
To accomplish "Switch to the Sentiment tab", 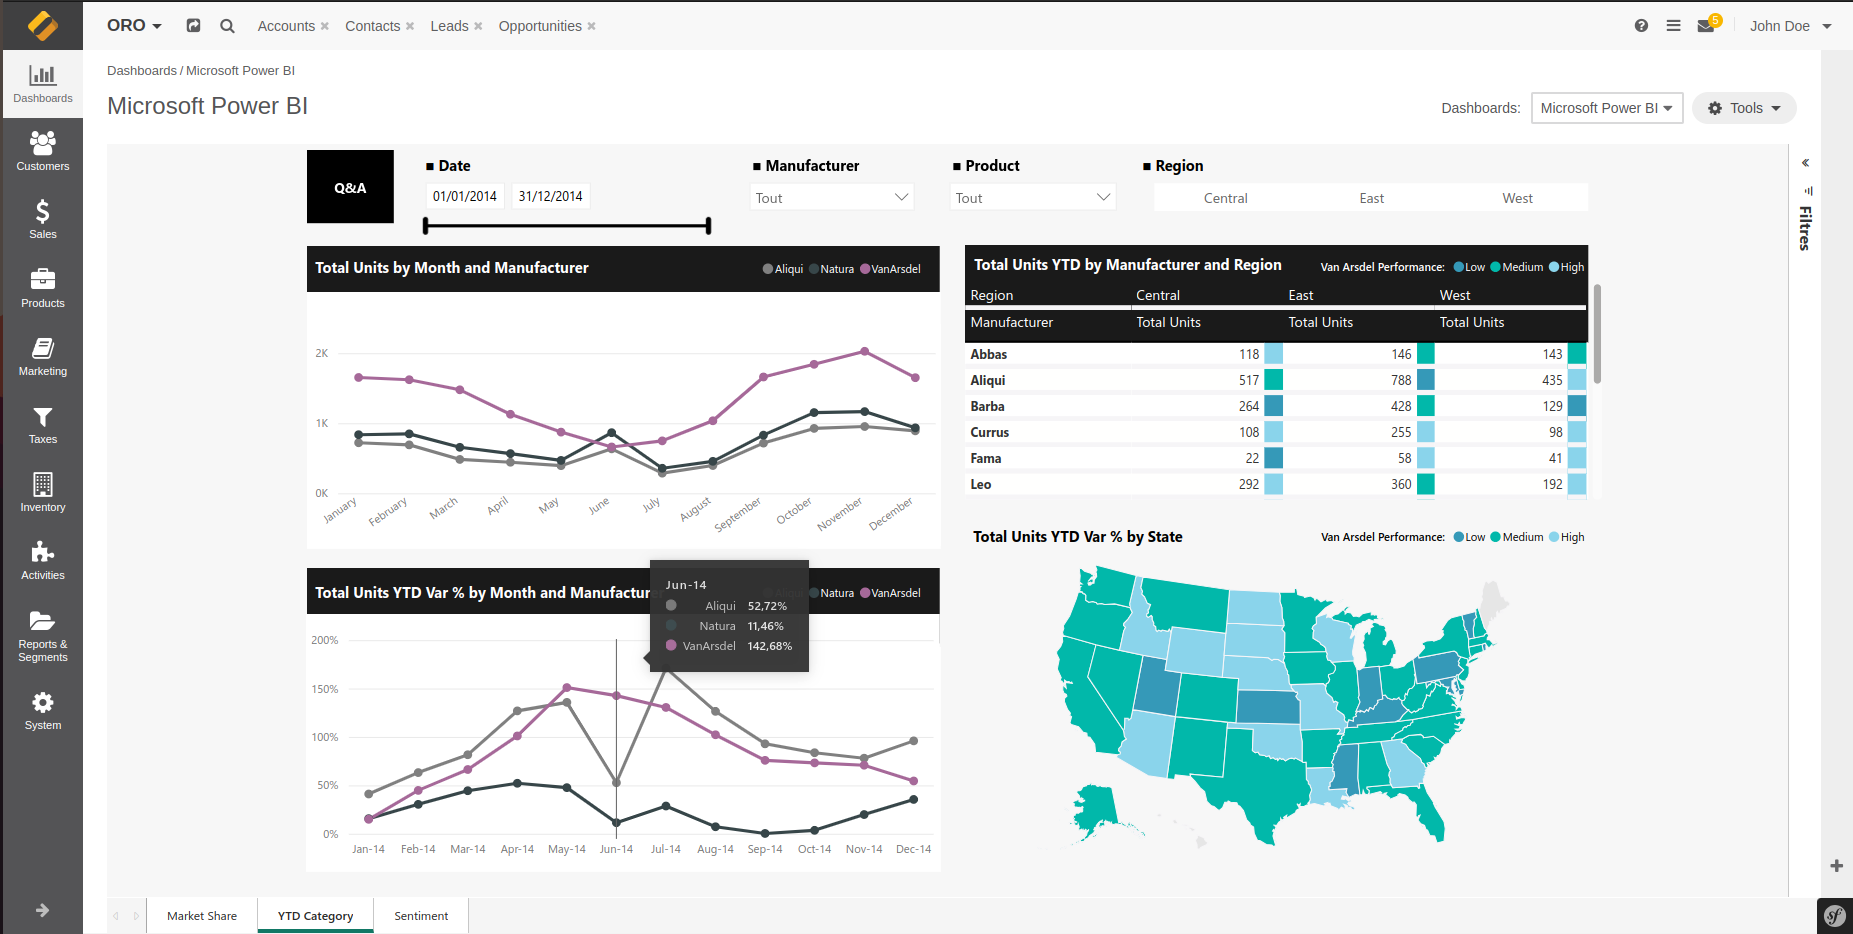I will [421, 916].
